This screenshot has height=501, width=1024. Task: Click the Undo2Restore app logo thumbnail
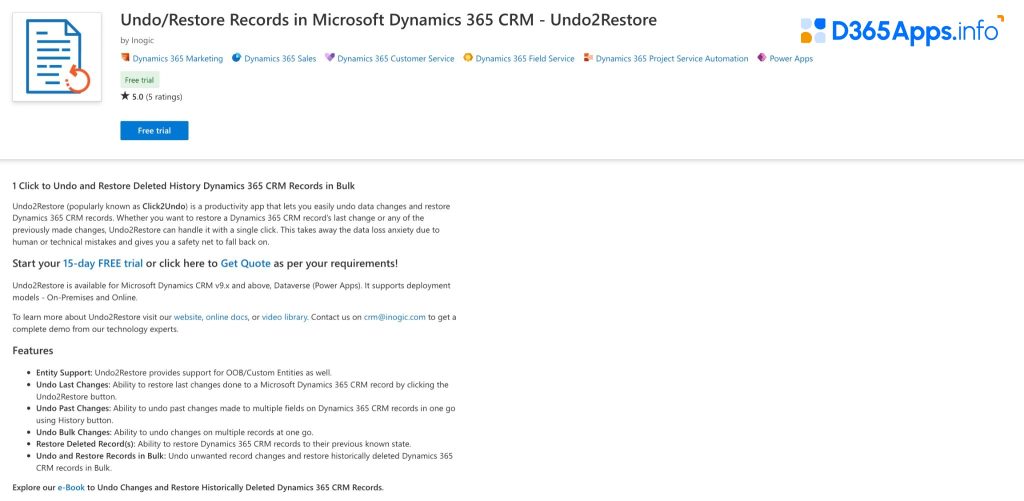click(57, 56)
